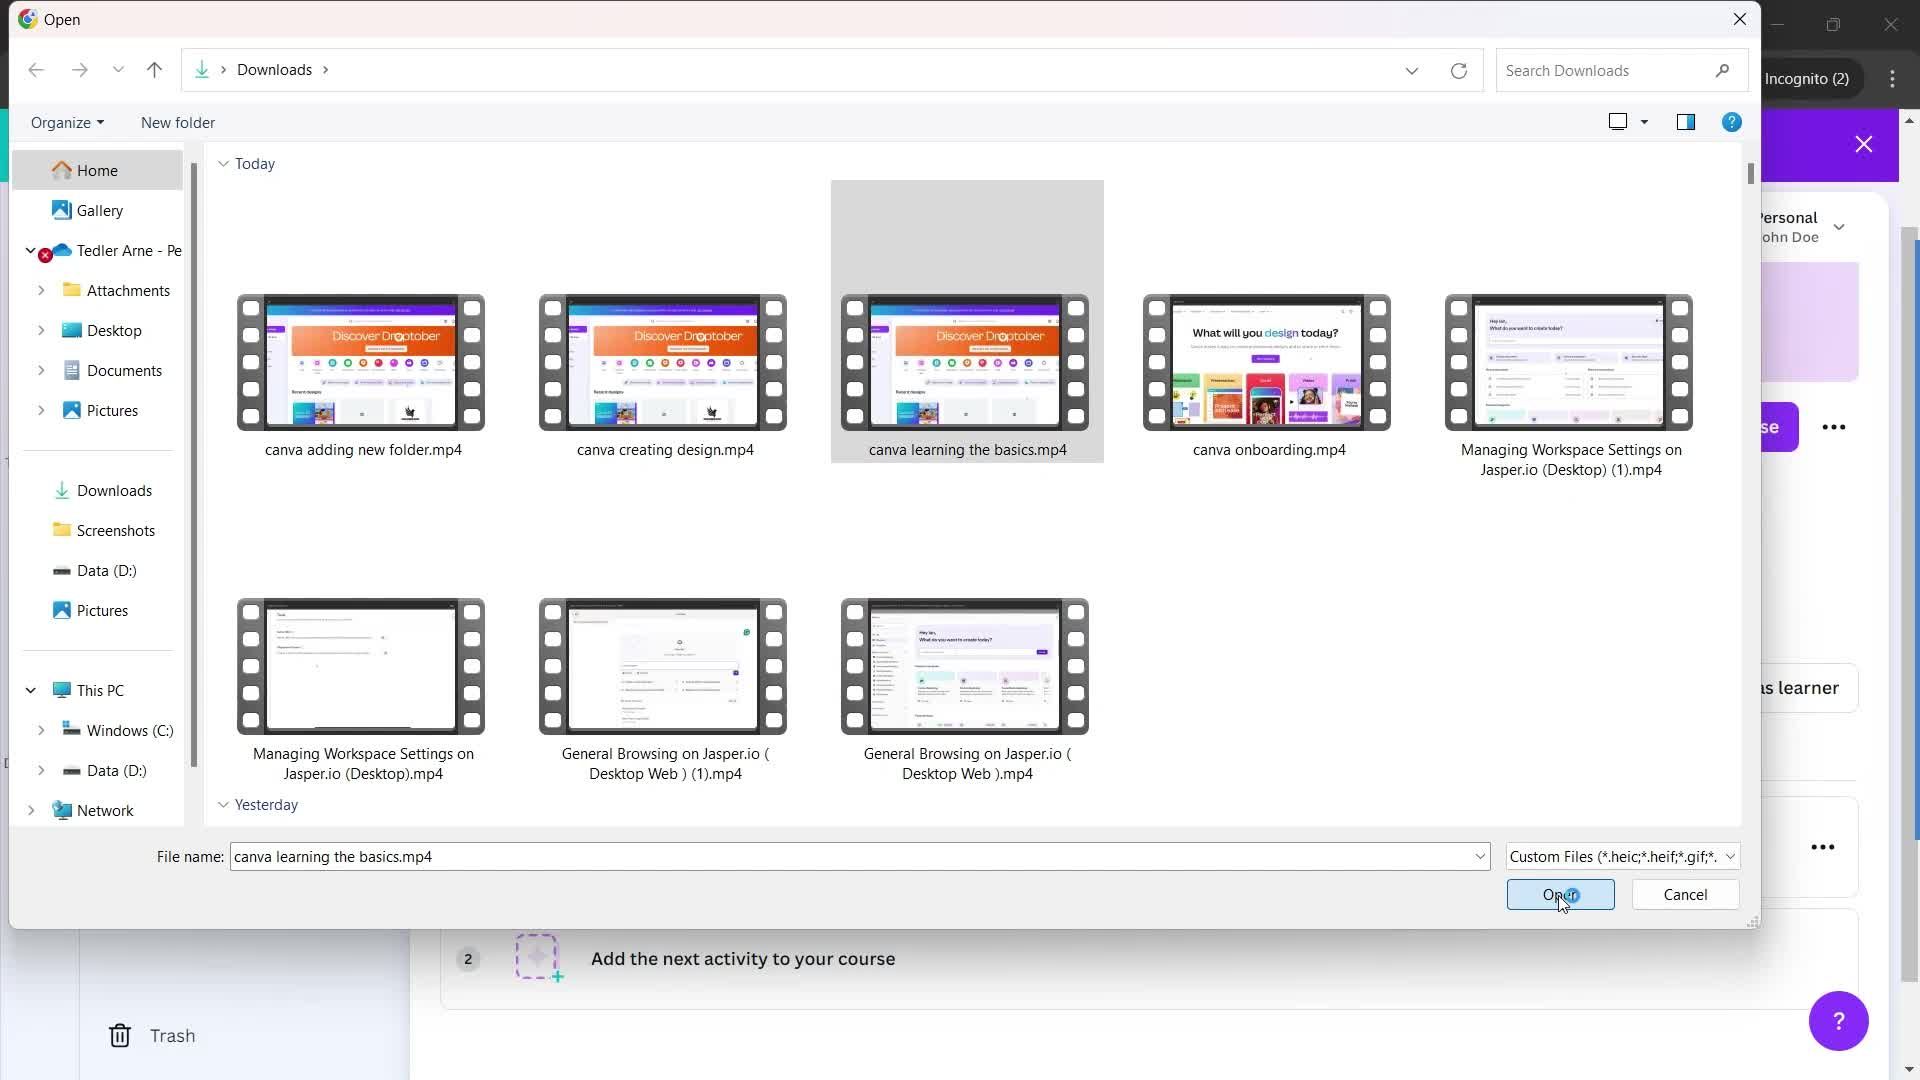Collapse the Tedler Arne OneDrive node
Screen dimensions: 1920x1080
point(30,250)
